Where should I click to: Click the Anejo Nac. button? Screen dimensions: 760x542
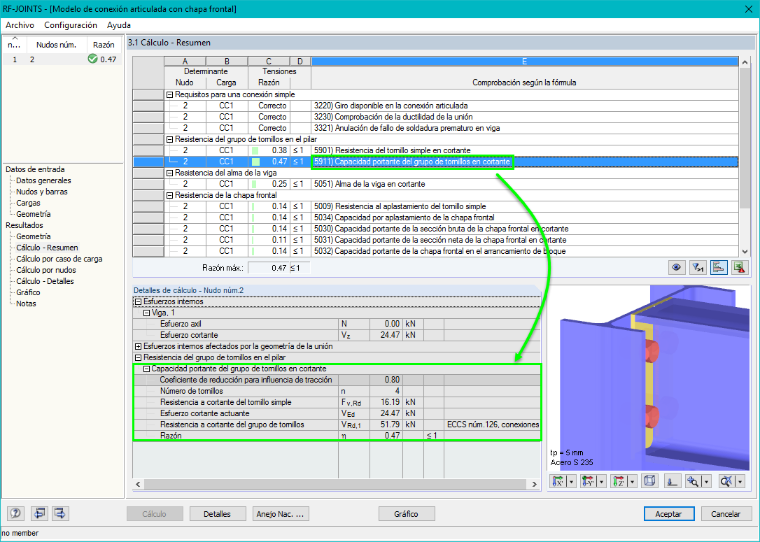(280, 514)
